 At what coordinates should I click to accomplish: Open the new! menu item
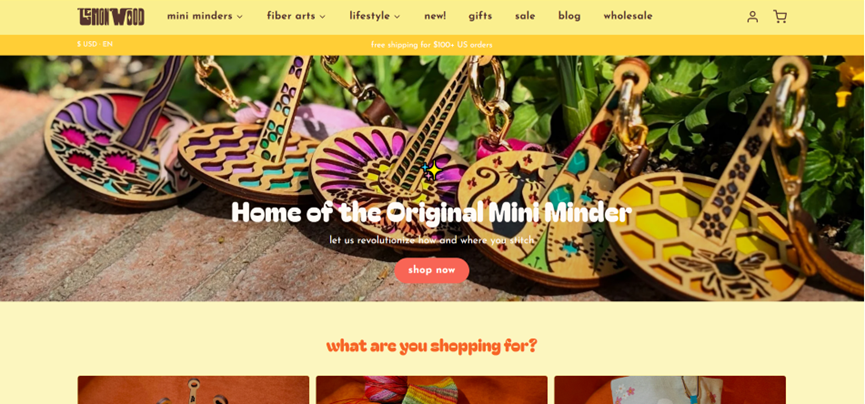point(435,17)
